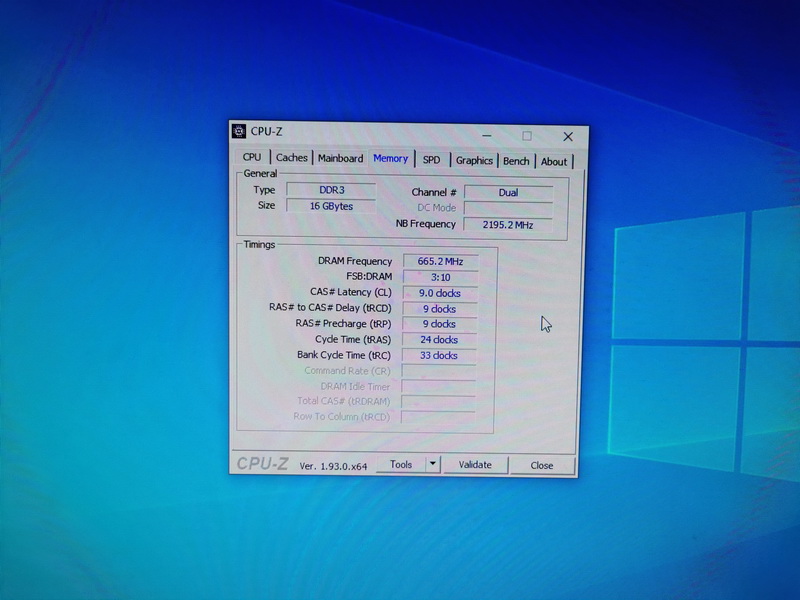Click the Close button at bottom
Screen dimensions: 800x600
pyautogui.click(x=542, y=465)
